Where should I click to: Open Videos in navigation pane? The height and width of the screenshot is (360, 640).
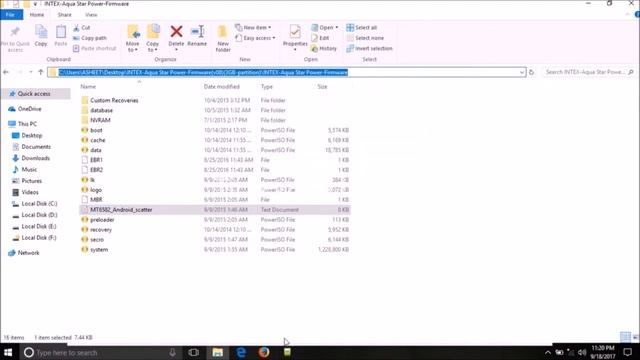click(x=30, y=192)
